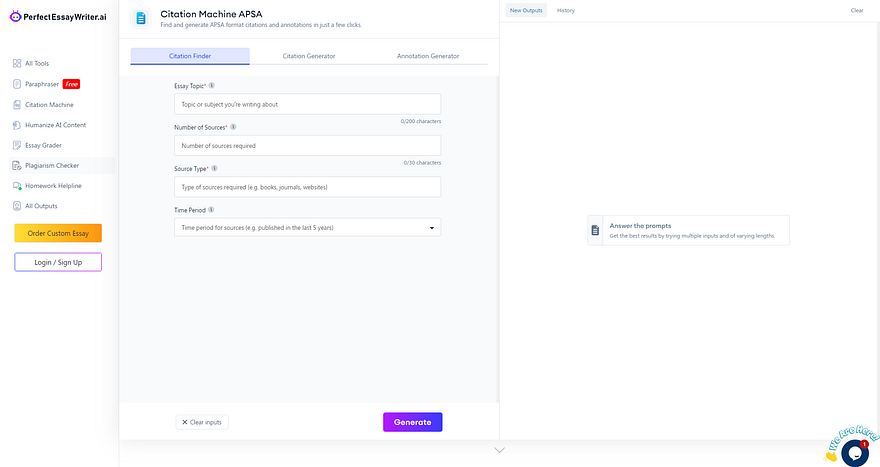The image size is (880, 467).
Task: Switch to the Citation Generator tab
Action: click(309, 56)
